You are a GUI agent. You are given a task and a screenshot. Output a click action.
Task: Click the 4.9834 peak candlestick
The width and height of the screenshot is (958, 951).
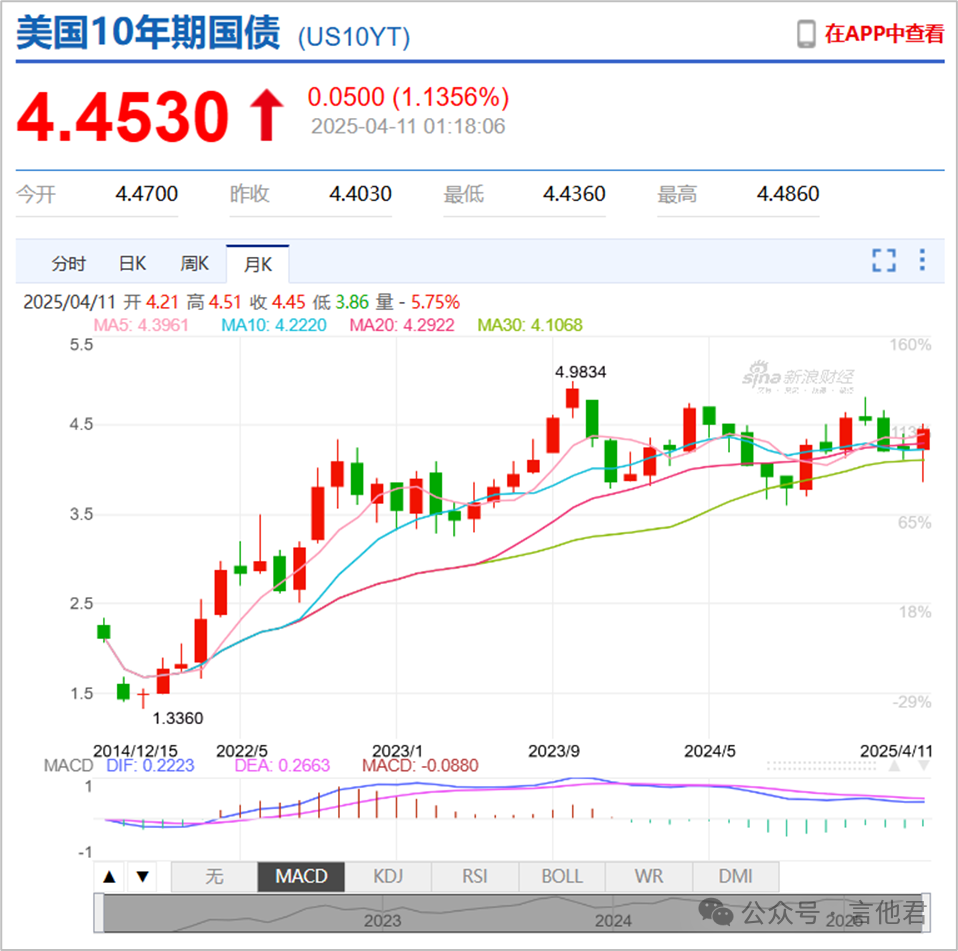coord(572,398)
